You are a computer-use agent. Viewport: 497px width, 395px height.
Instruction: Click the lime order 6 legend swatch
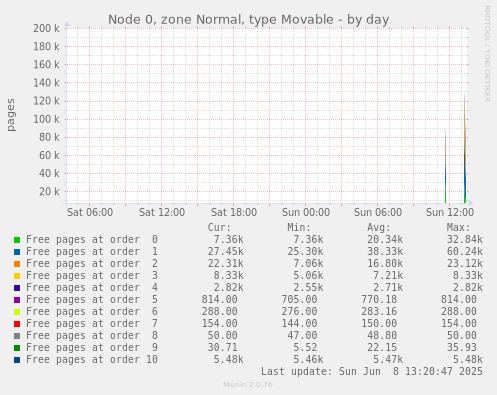[17, 312]
